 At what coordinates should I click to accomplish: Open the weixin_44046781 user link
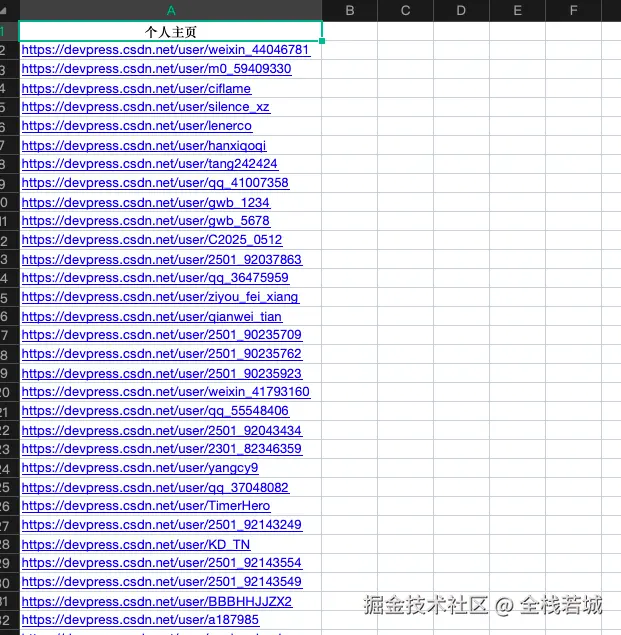click(x=166, y=50)
